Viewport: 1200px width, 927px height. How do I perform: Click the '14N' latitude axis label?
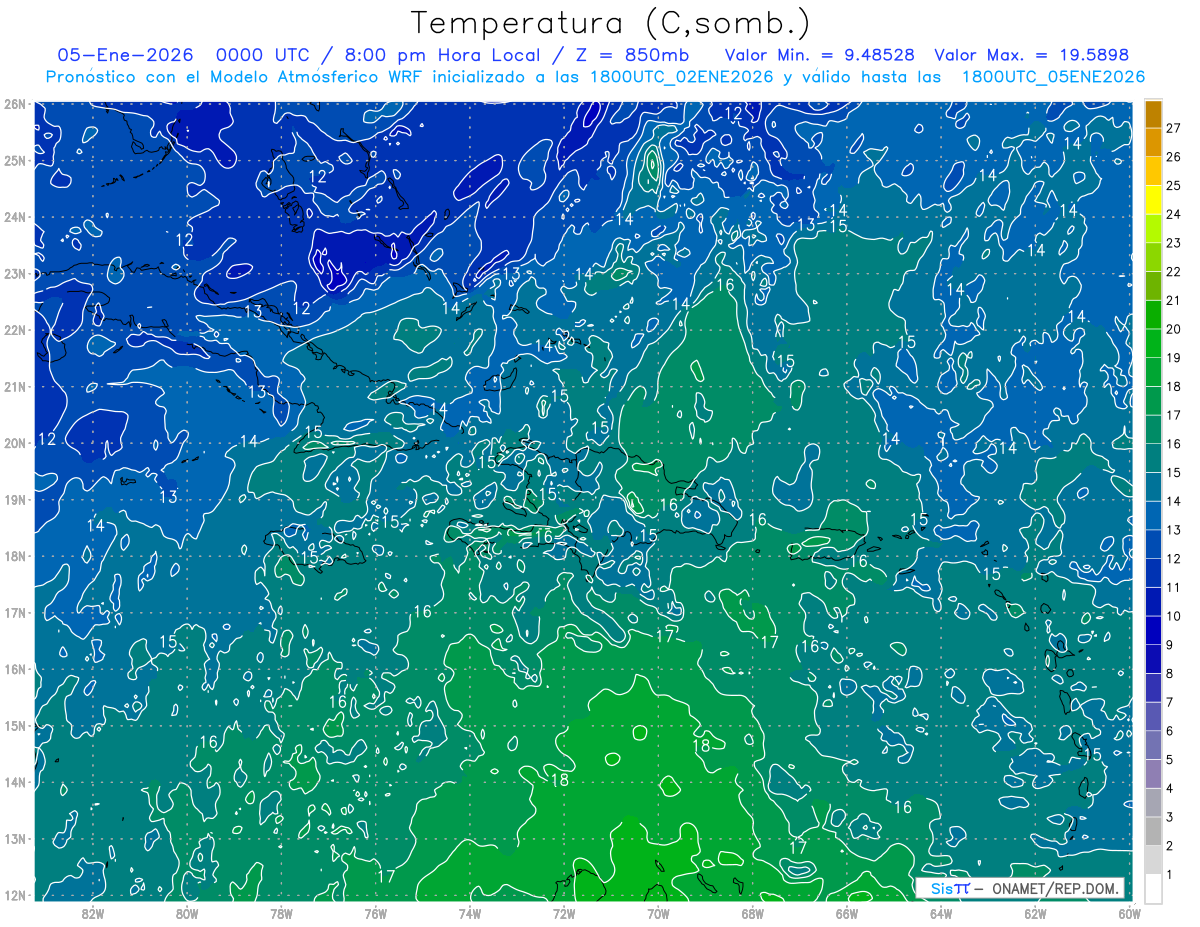[15, 782]
